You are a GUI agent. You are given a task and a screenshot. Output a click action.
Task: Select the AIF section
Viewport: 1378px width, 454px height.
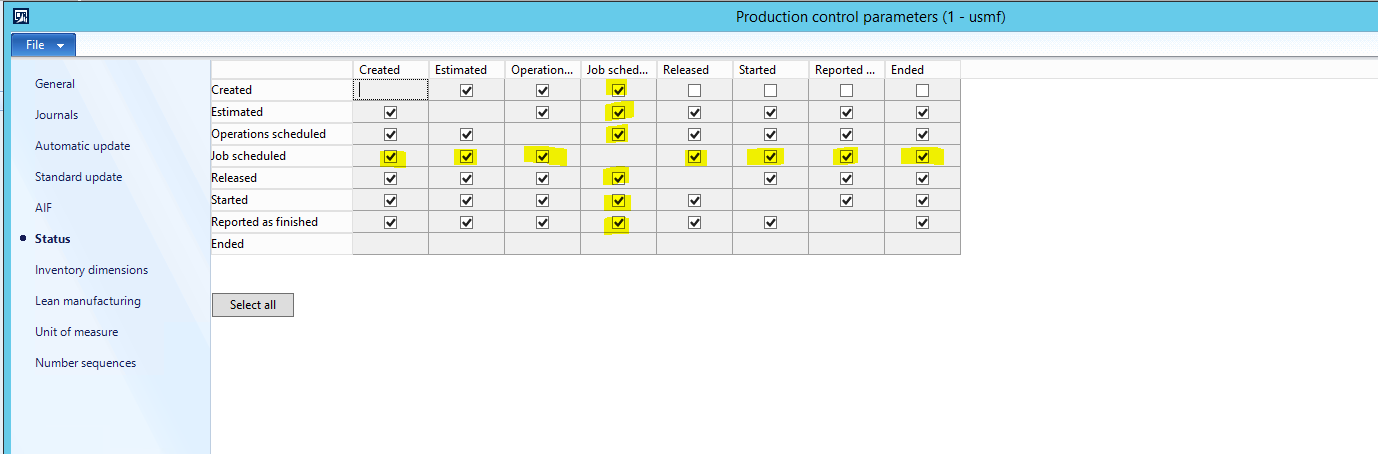pos(43,208)
